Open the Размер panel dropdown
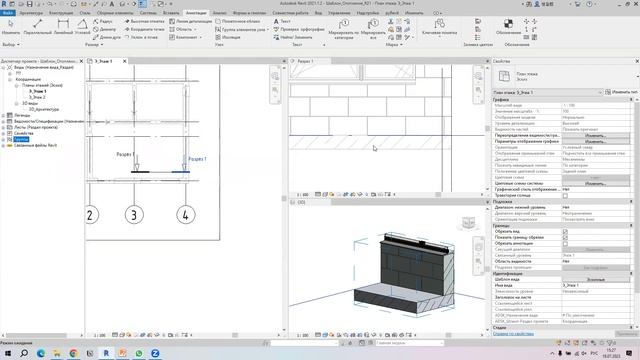The width and height of the screenshot is (640, 360). [94, 44]
